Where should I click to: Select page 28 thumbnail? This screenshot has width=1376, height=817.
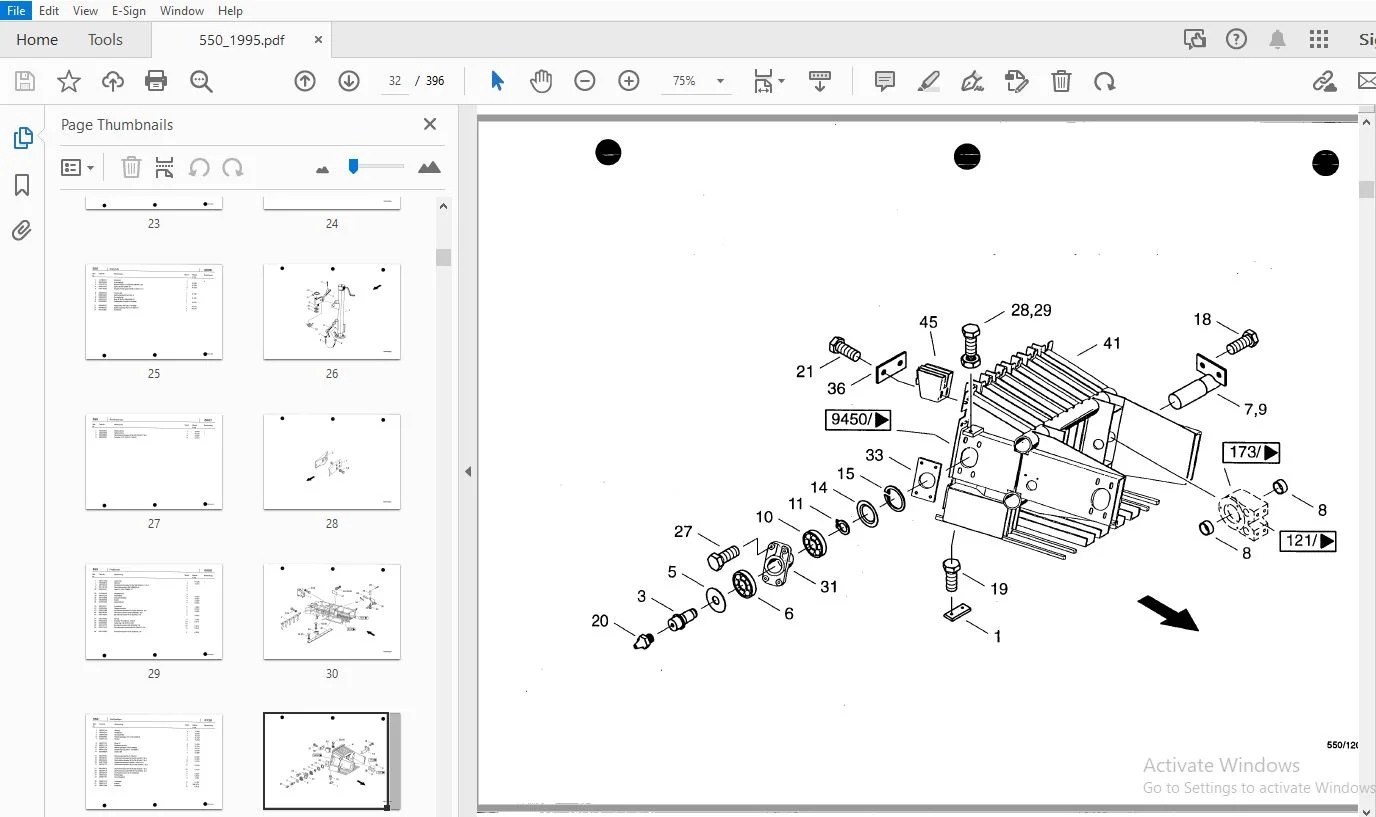click(x=332, y=461)
